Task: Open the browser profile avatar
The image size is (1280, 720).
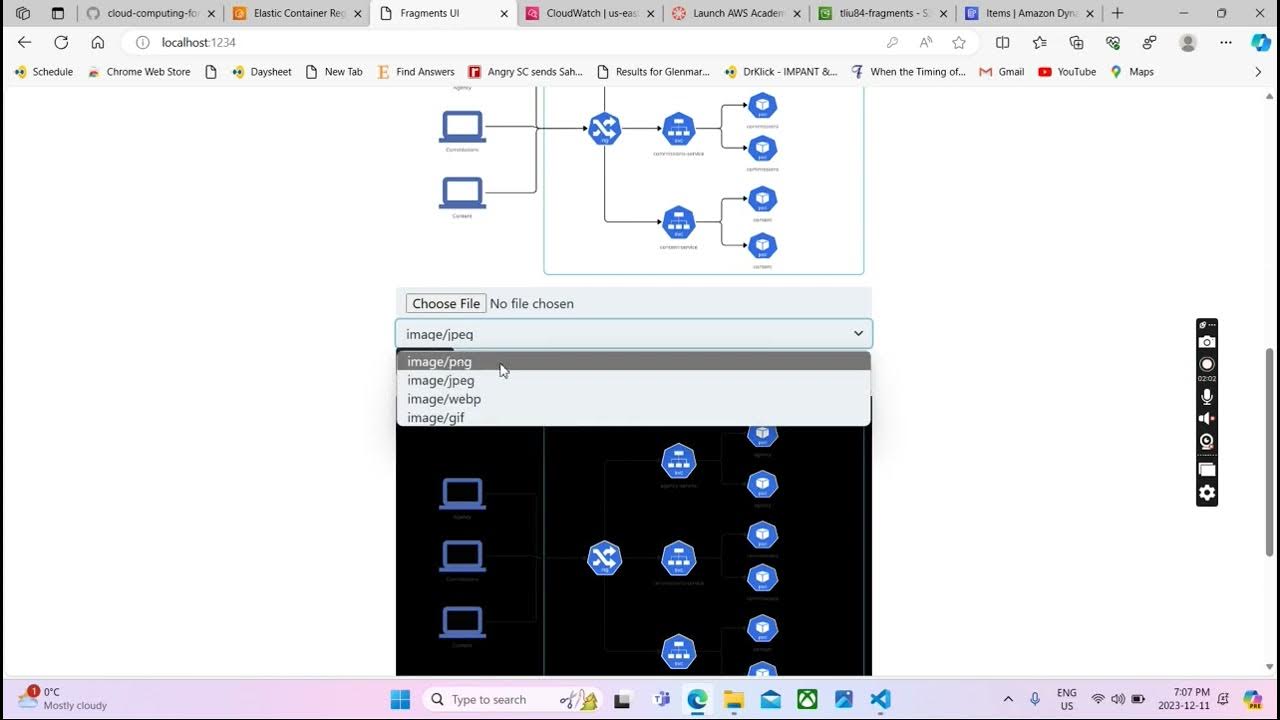Action: (x=1188, y=42)
